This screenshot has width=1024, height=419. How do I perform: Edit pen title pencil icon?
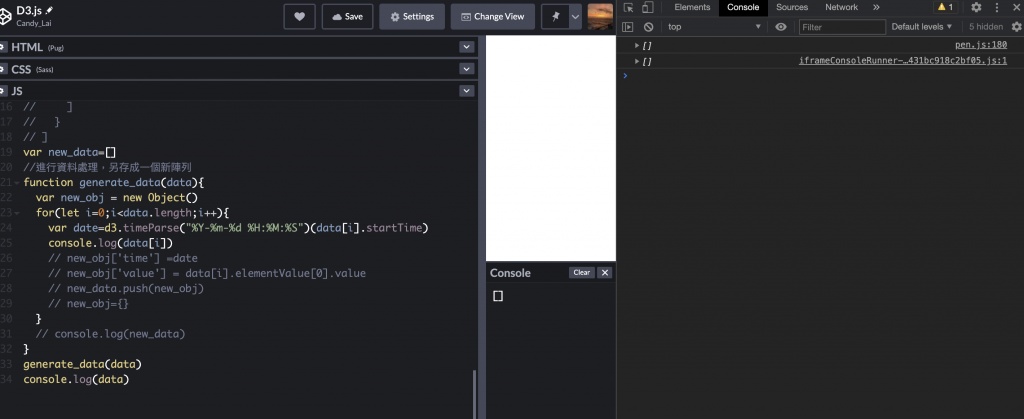(50, 10)
